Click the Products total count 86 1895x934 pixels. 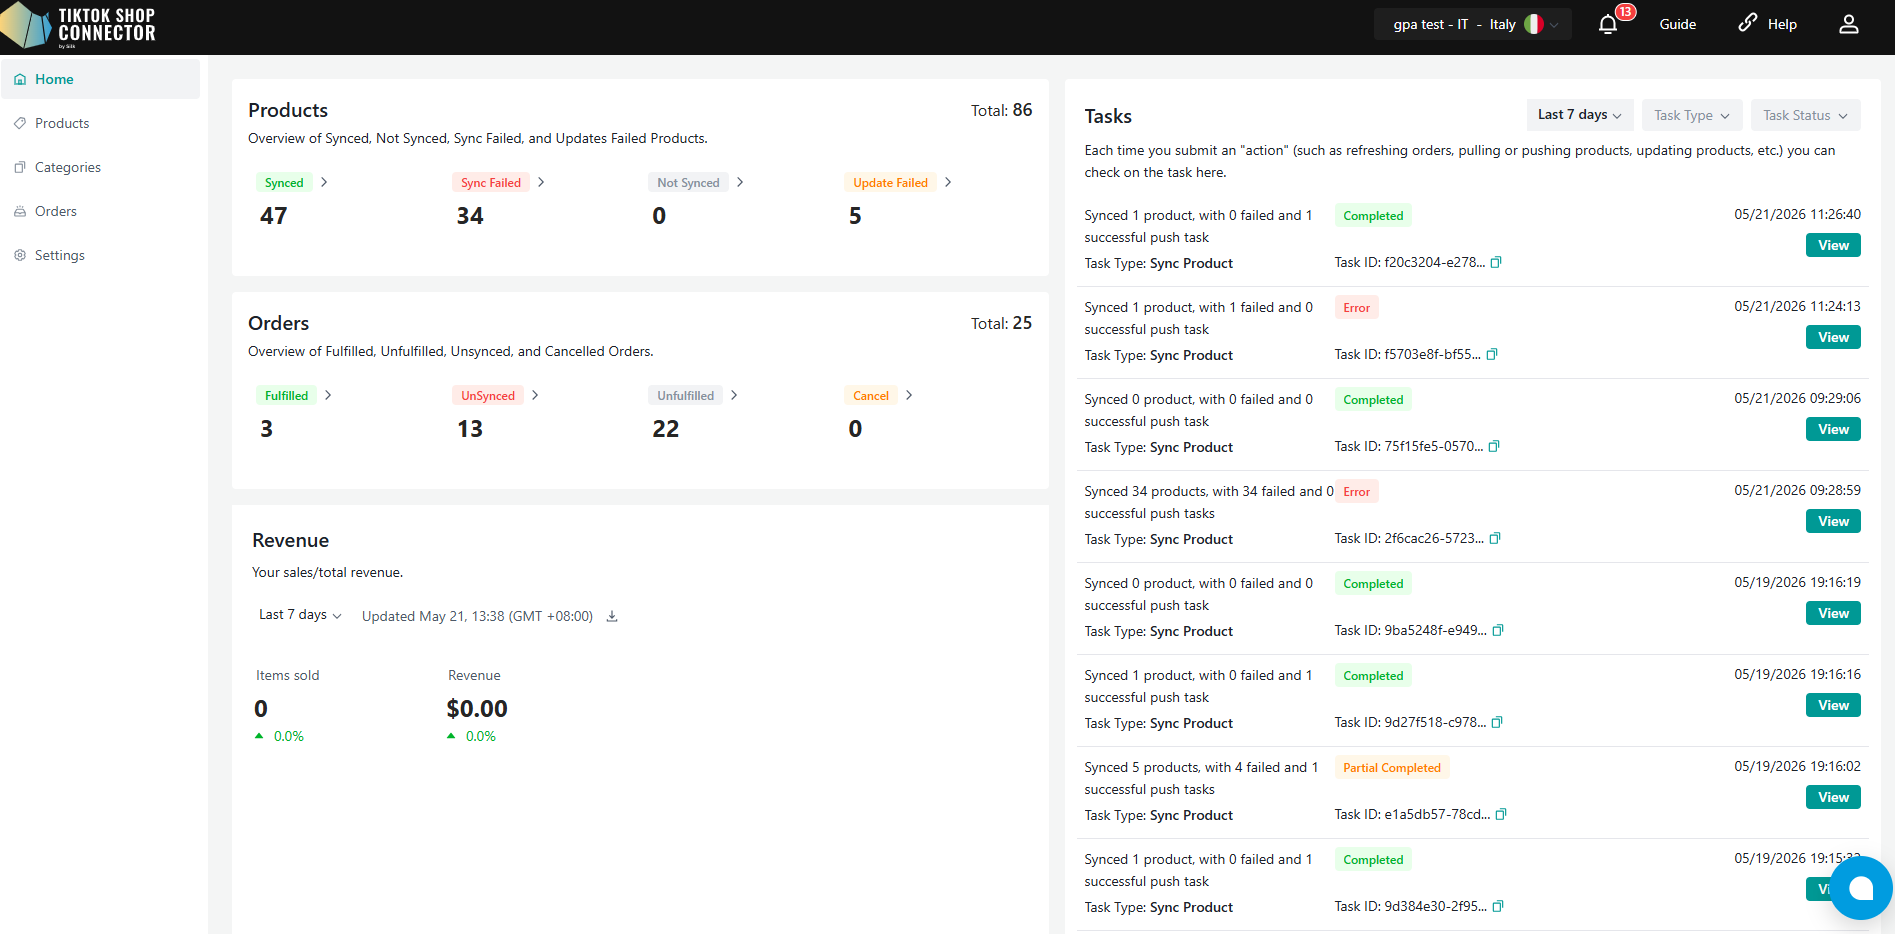point(1022,110)
